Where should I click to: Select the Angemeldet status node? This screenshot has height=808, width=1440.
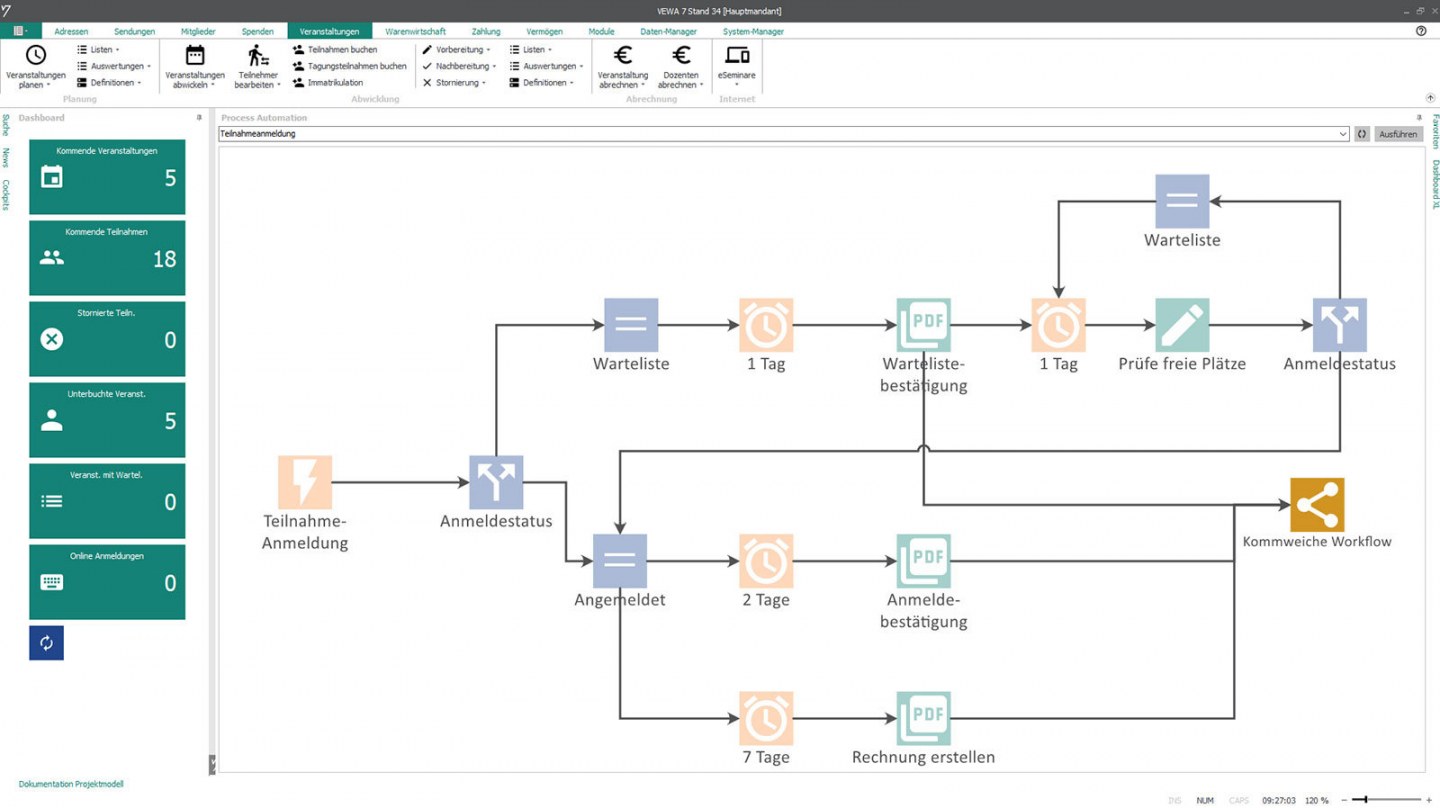point(620,561)
